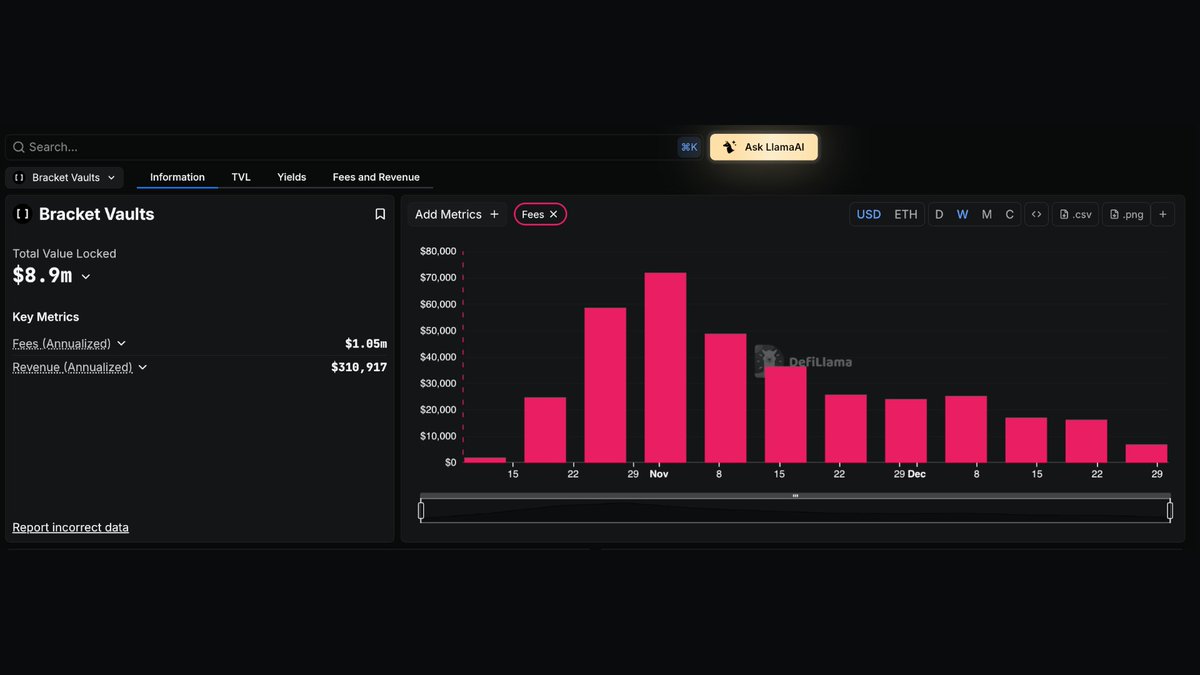Click the ⌘K shortcut badge
Viewport: 1200px width, 675px height.
689,147
